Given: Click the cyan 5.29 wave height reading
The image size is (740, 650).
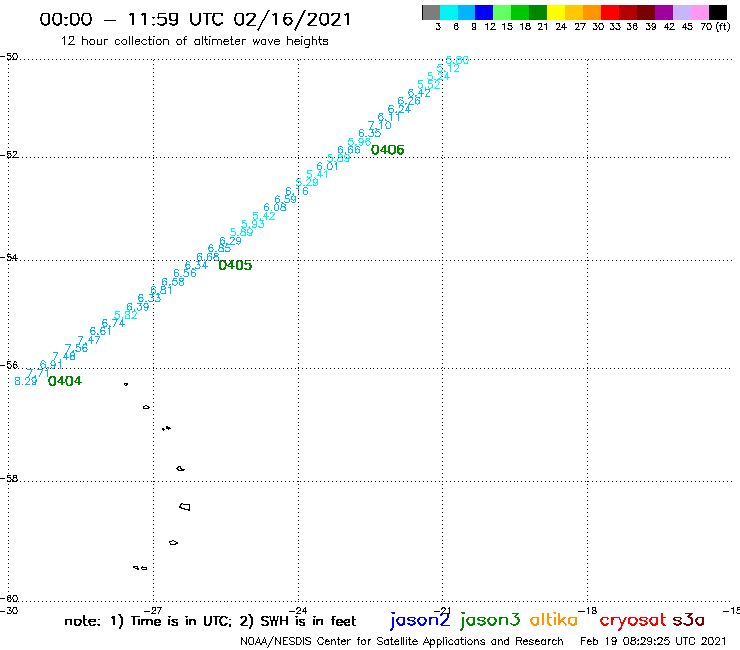Looking at the screenshot, I should point(307,182).
